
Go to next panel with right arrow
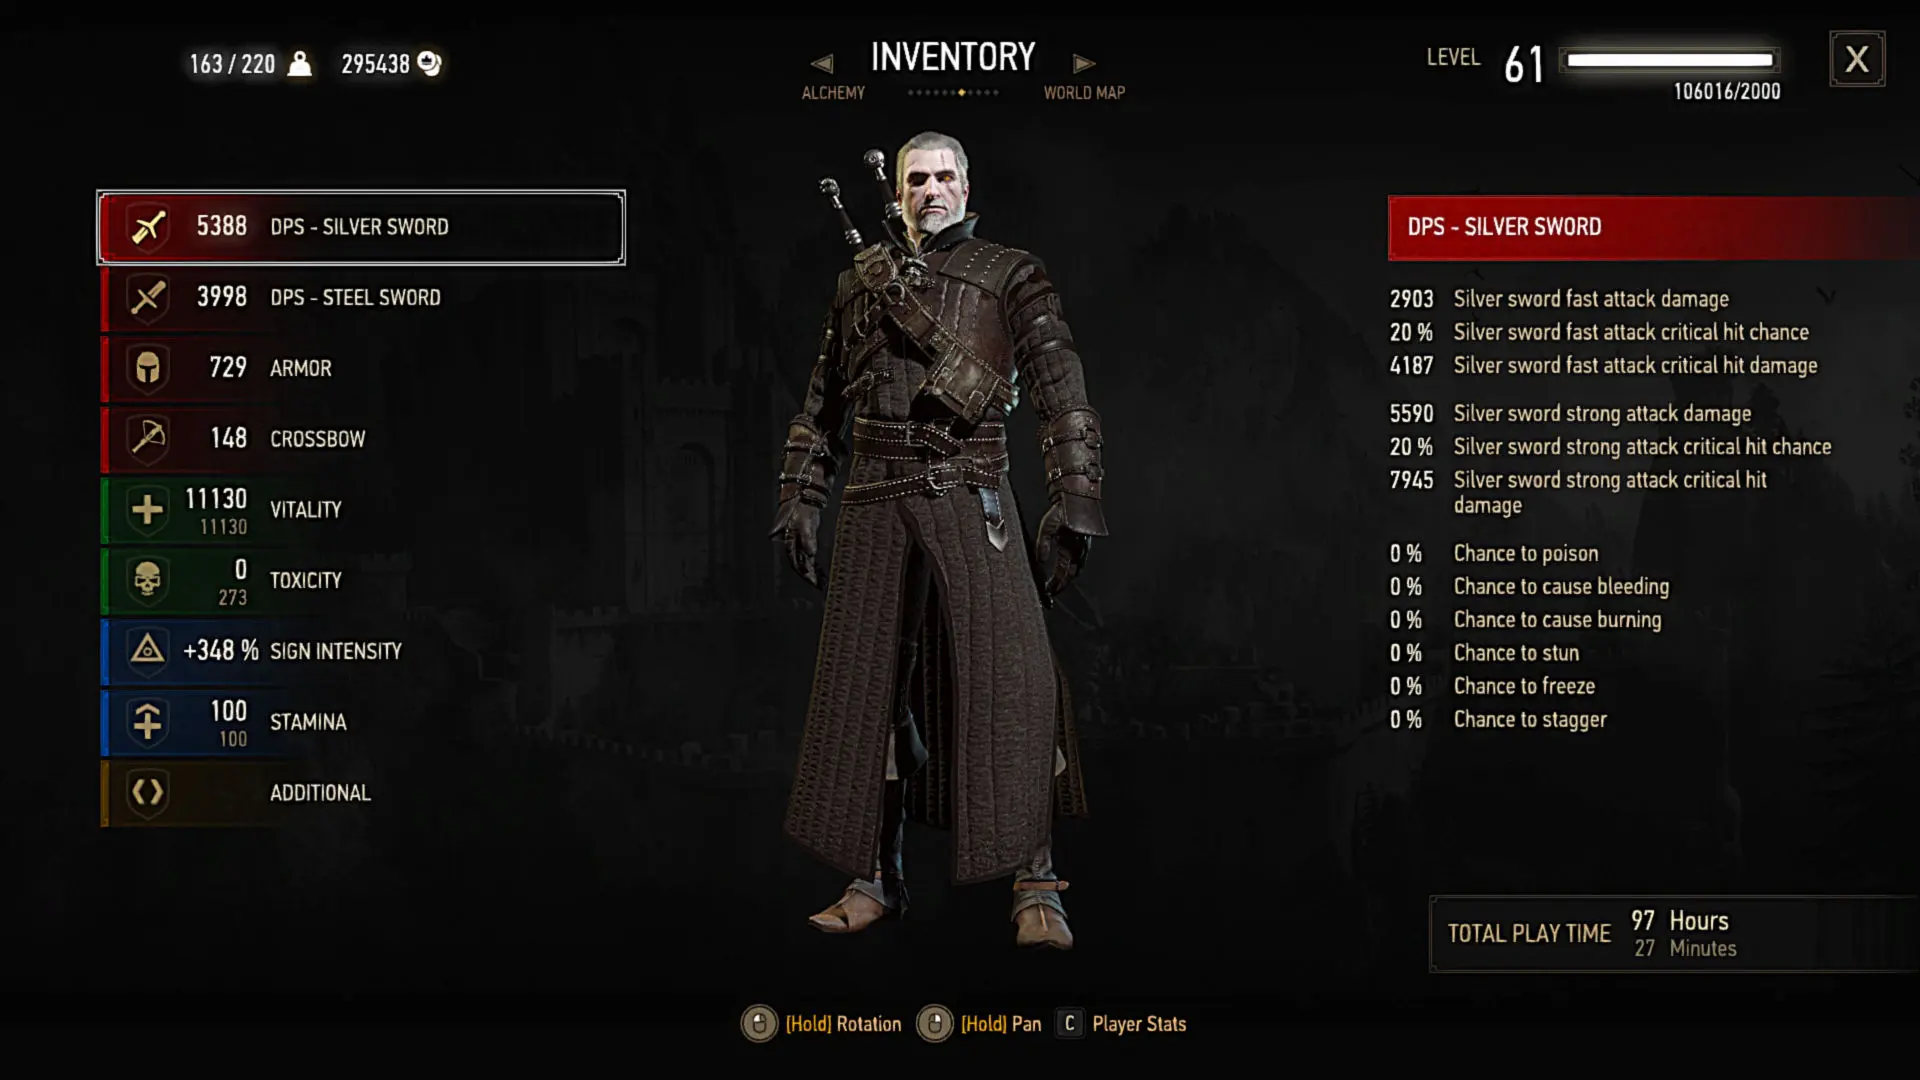(x=1084, y=64)
